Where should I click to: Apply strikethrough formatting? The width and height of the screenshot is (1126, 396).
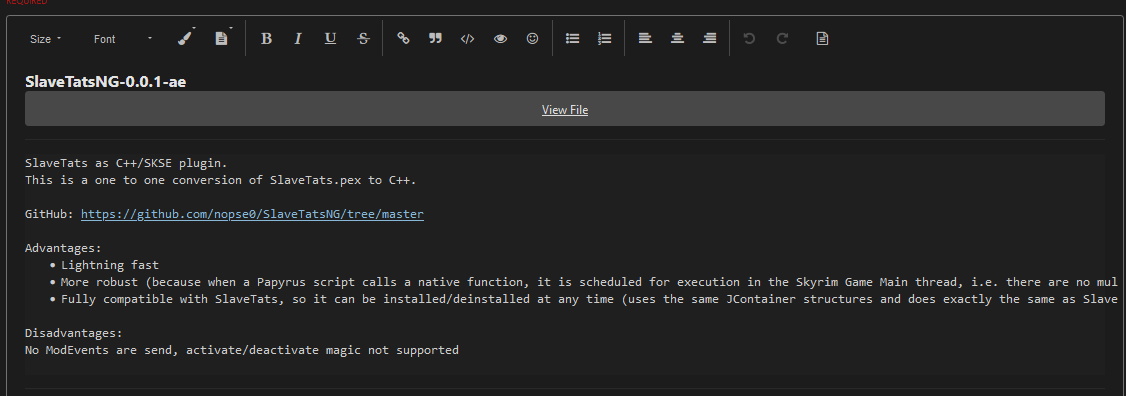[363, 39]
